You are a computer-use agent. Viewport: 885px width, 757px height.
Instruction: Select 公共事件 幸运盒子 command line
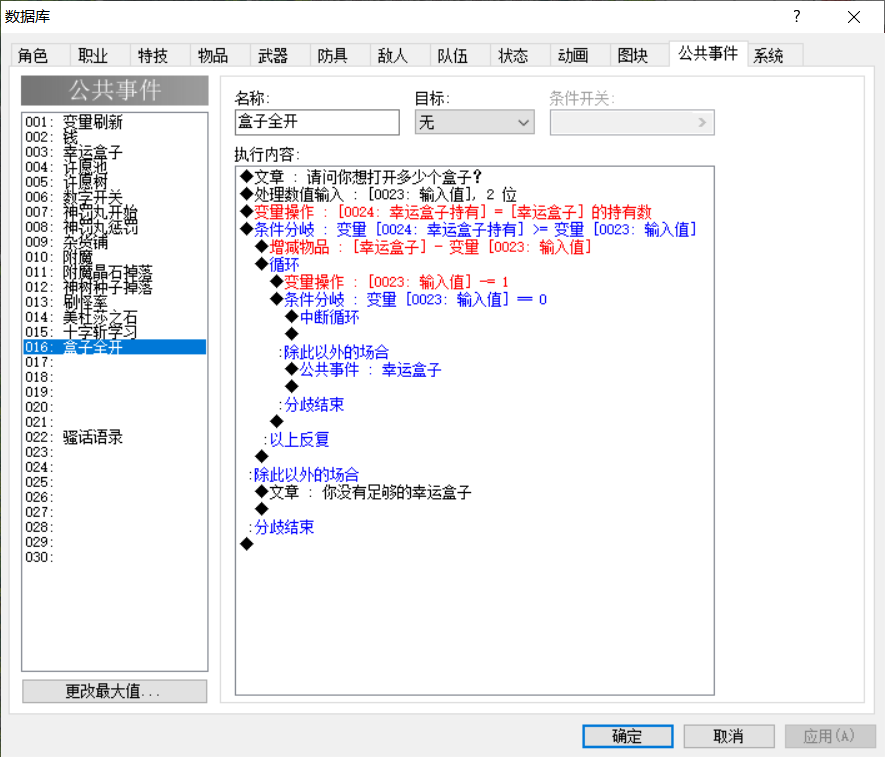(363, 370)
